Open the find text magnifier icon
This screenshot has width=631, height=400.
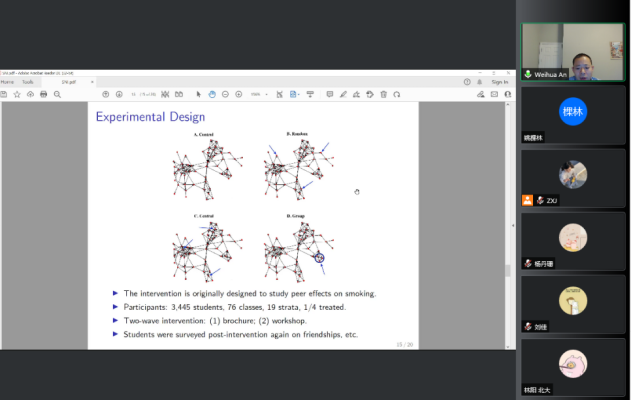(x=57, y=94)
